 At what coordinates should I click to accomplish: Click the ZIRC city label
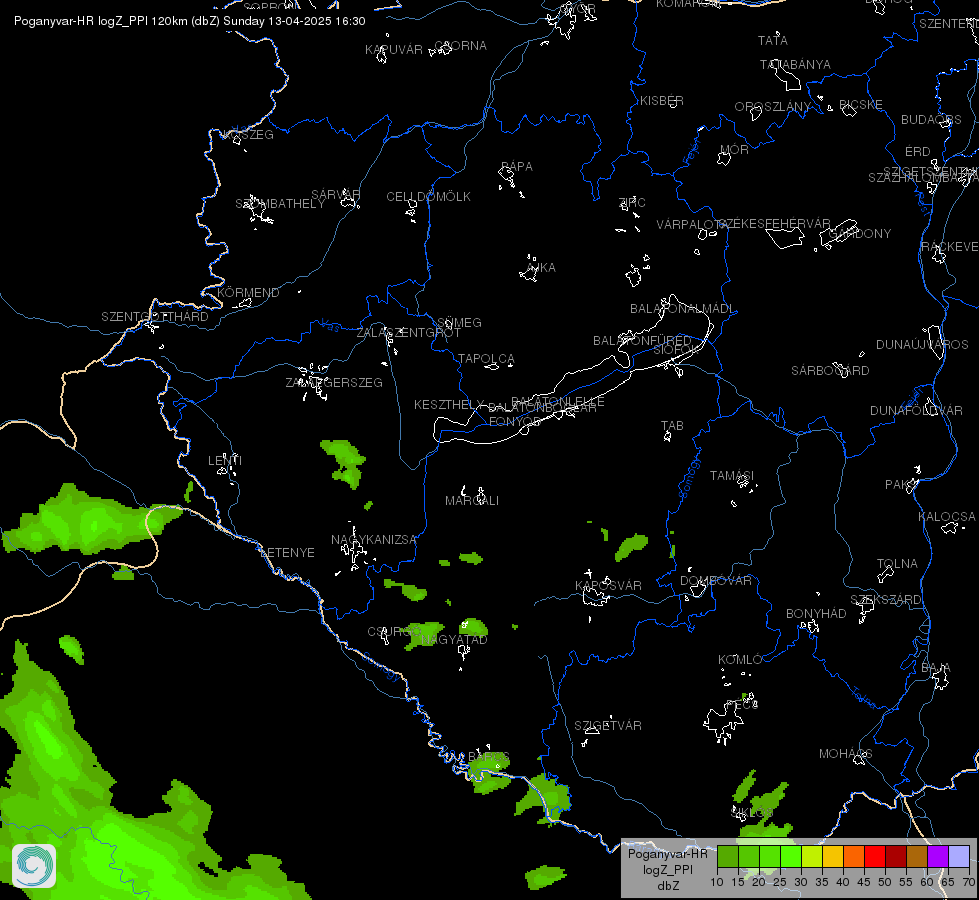pos(631,202)
